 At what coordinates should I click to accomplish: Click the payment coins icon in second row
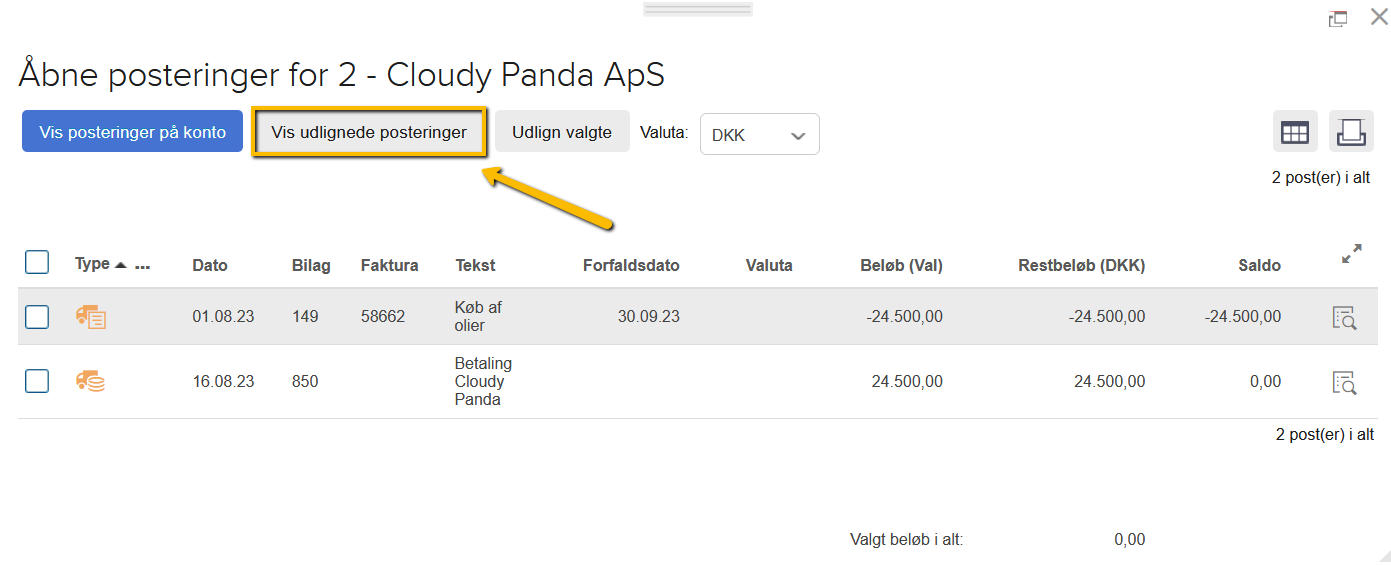coord(91,381)
